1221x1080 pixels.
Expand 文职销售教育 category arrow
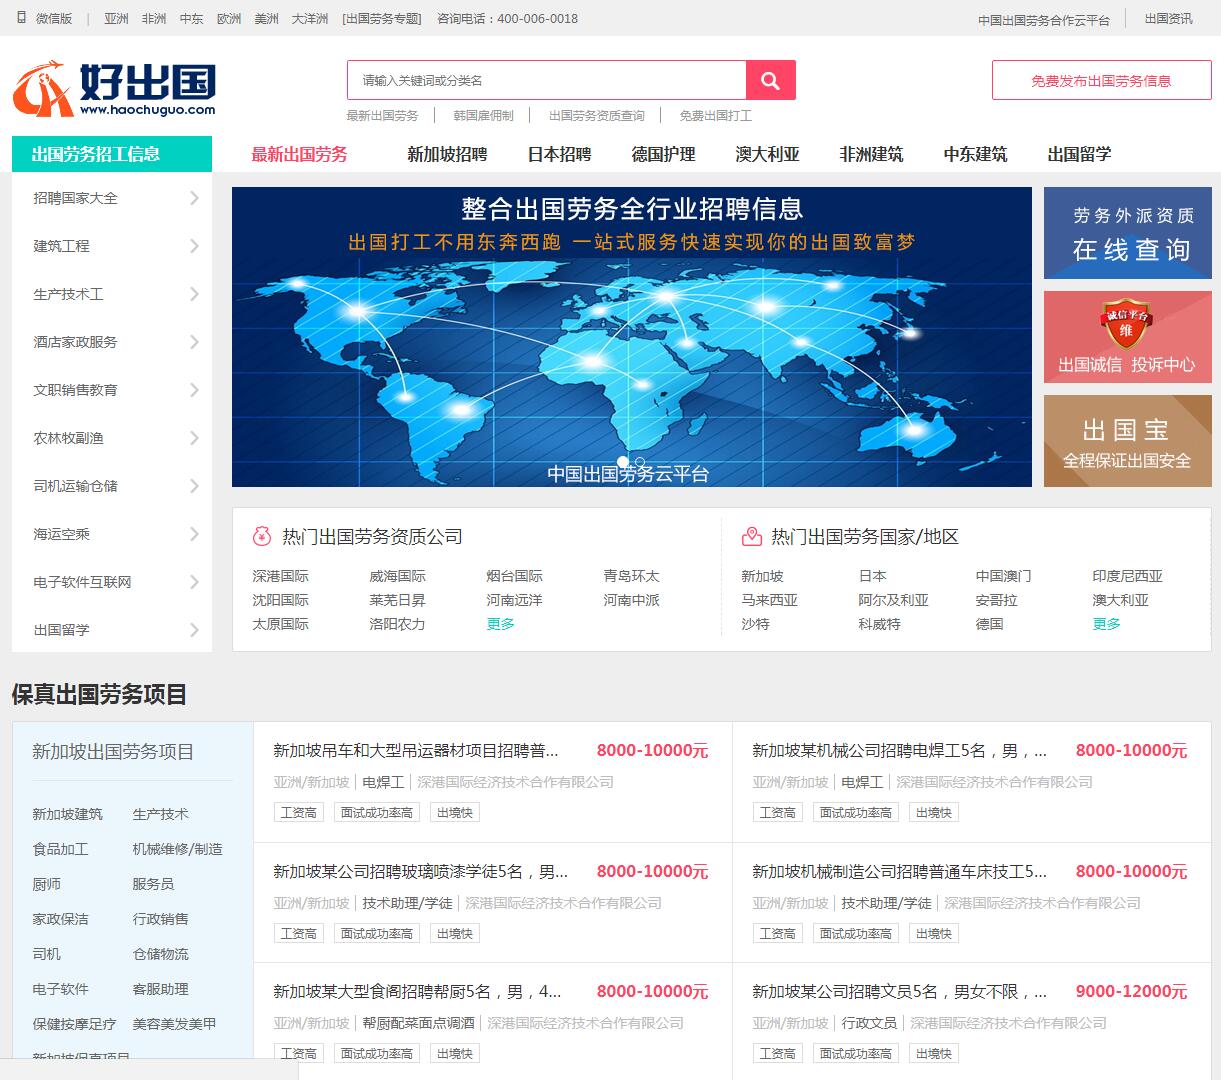(194, 390)
